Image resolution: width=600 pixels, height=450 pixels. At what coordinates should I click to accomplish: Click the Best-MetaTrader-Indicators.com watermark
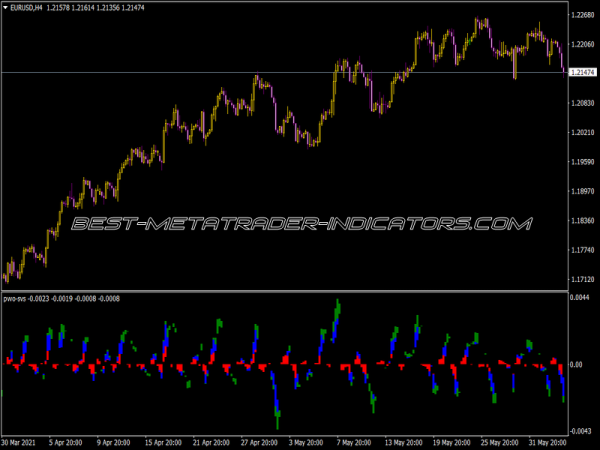pos(299,224)
